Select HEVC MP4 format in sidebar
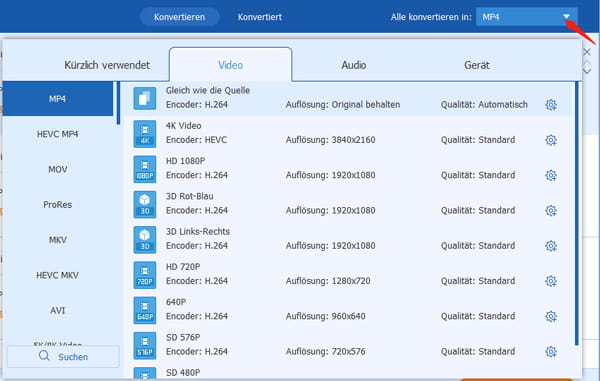Screen dimensions: 600x381 coord(57,134)
